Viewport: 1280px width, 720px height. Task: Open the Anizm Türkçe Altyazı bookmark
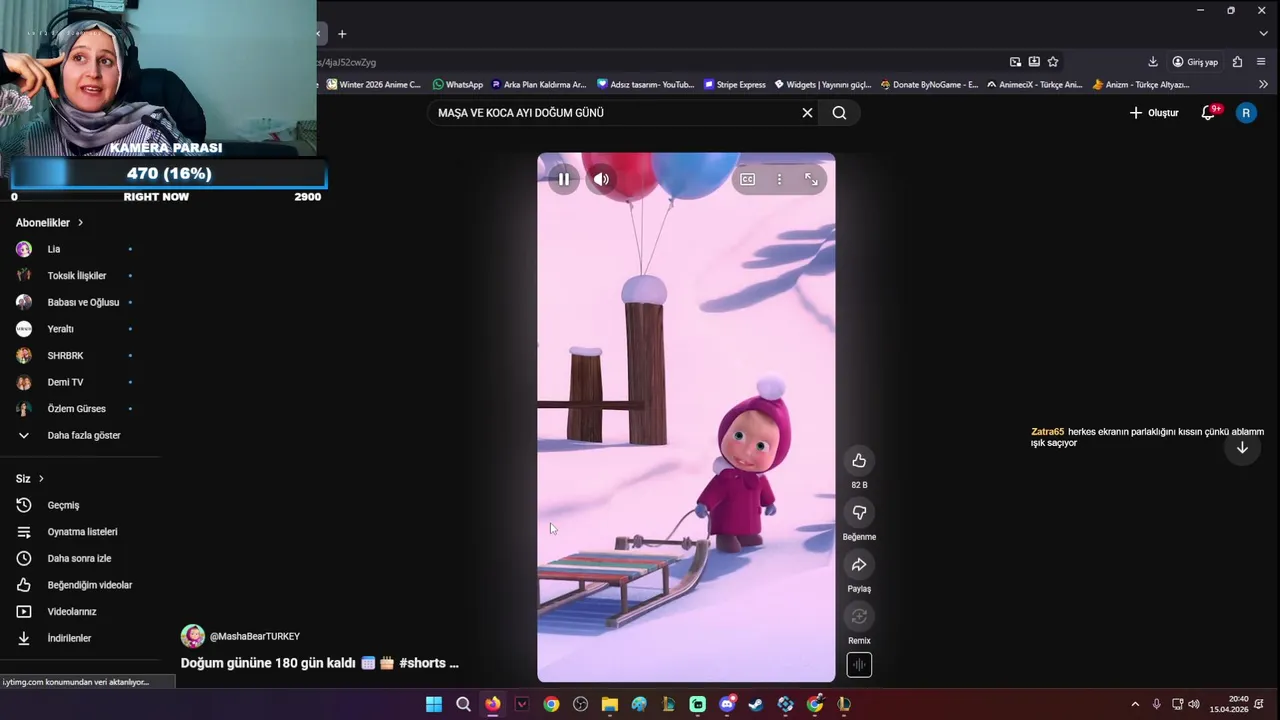click(x=1141, y=85)
